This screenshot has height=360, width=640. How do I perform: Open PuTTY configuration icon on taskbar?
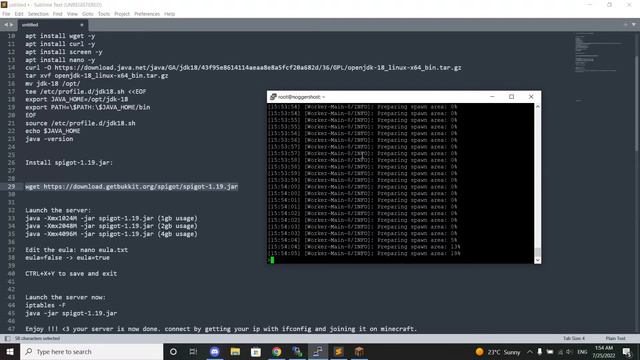coord(297,351)
